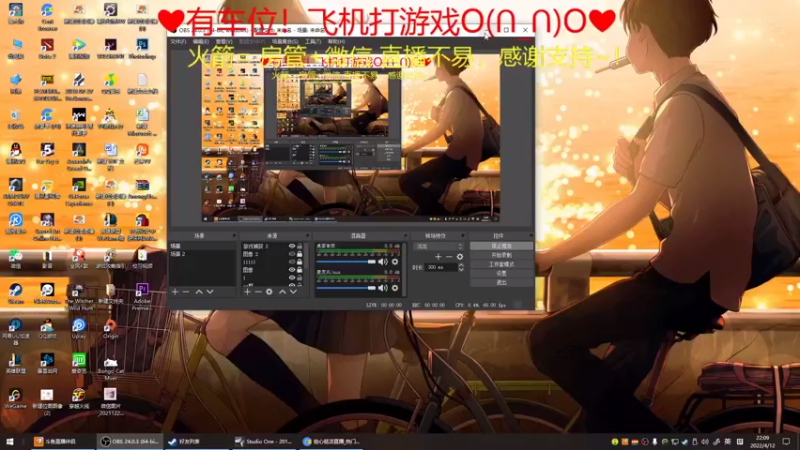Mute 麦克风/Aux speaker icon in mixer
The height and width of the screenshot is (450, 800).
point(383,288)
